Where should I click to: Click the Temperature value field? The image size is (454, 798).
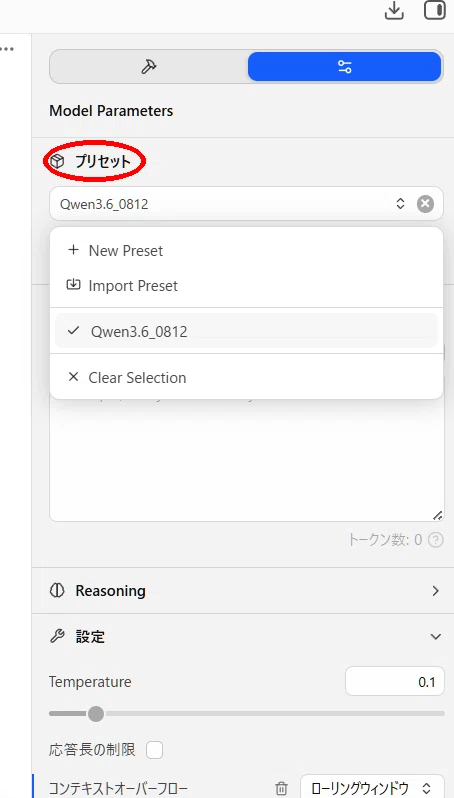[395, 681]
